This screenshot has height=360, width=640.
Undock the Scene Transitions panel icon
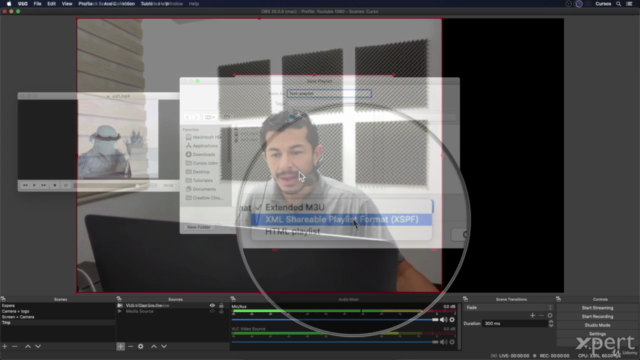[x=465, y=299]
